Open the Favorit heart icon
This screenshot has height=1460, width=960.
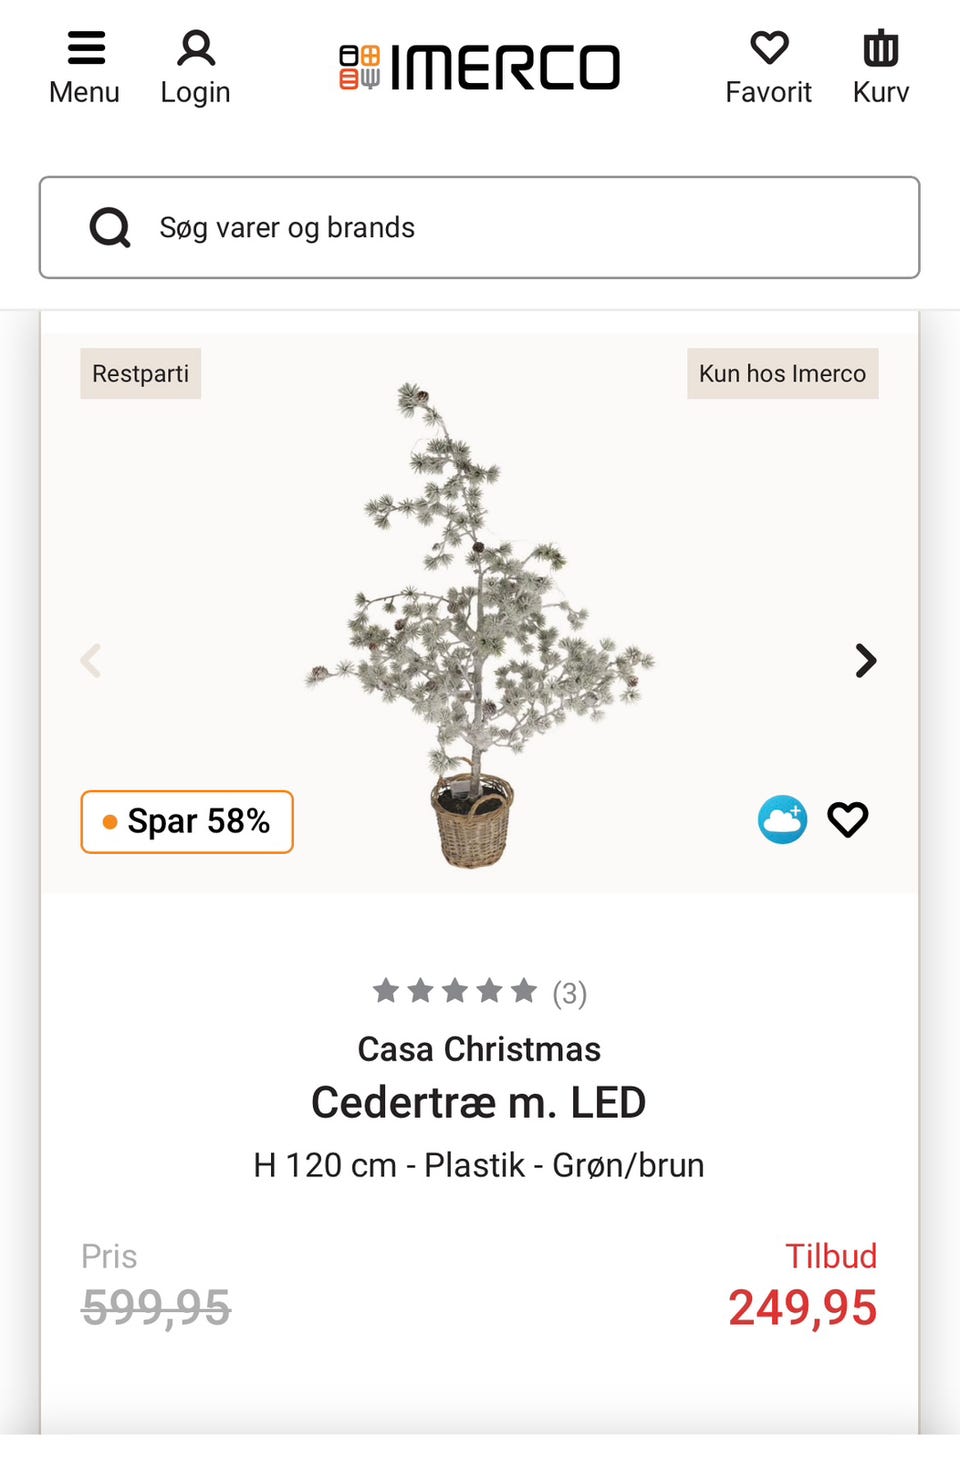pyautogui.click(x=768, y=62)
